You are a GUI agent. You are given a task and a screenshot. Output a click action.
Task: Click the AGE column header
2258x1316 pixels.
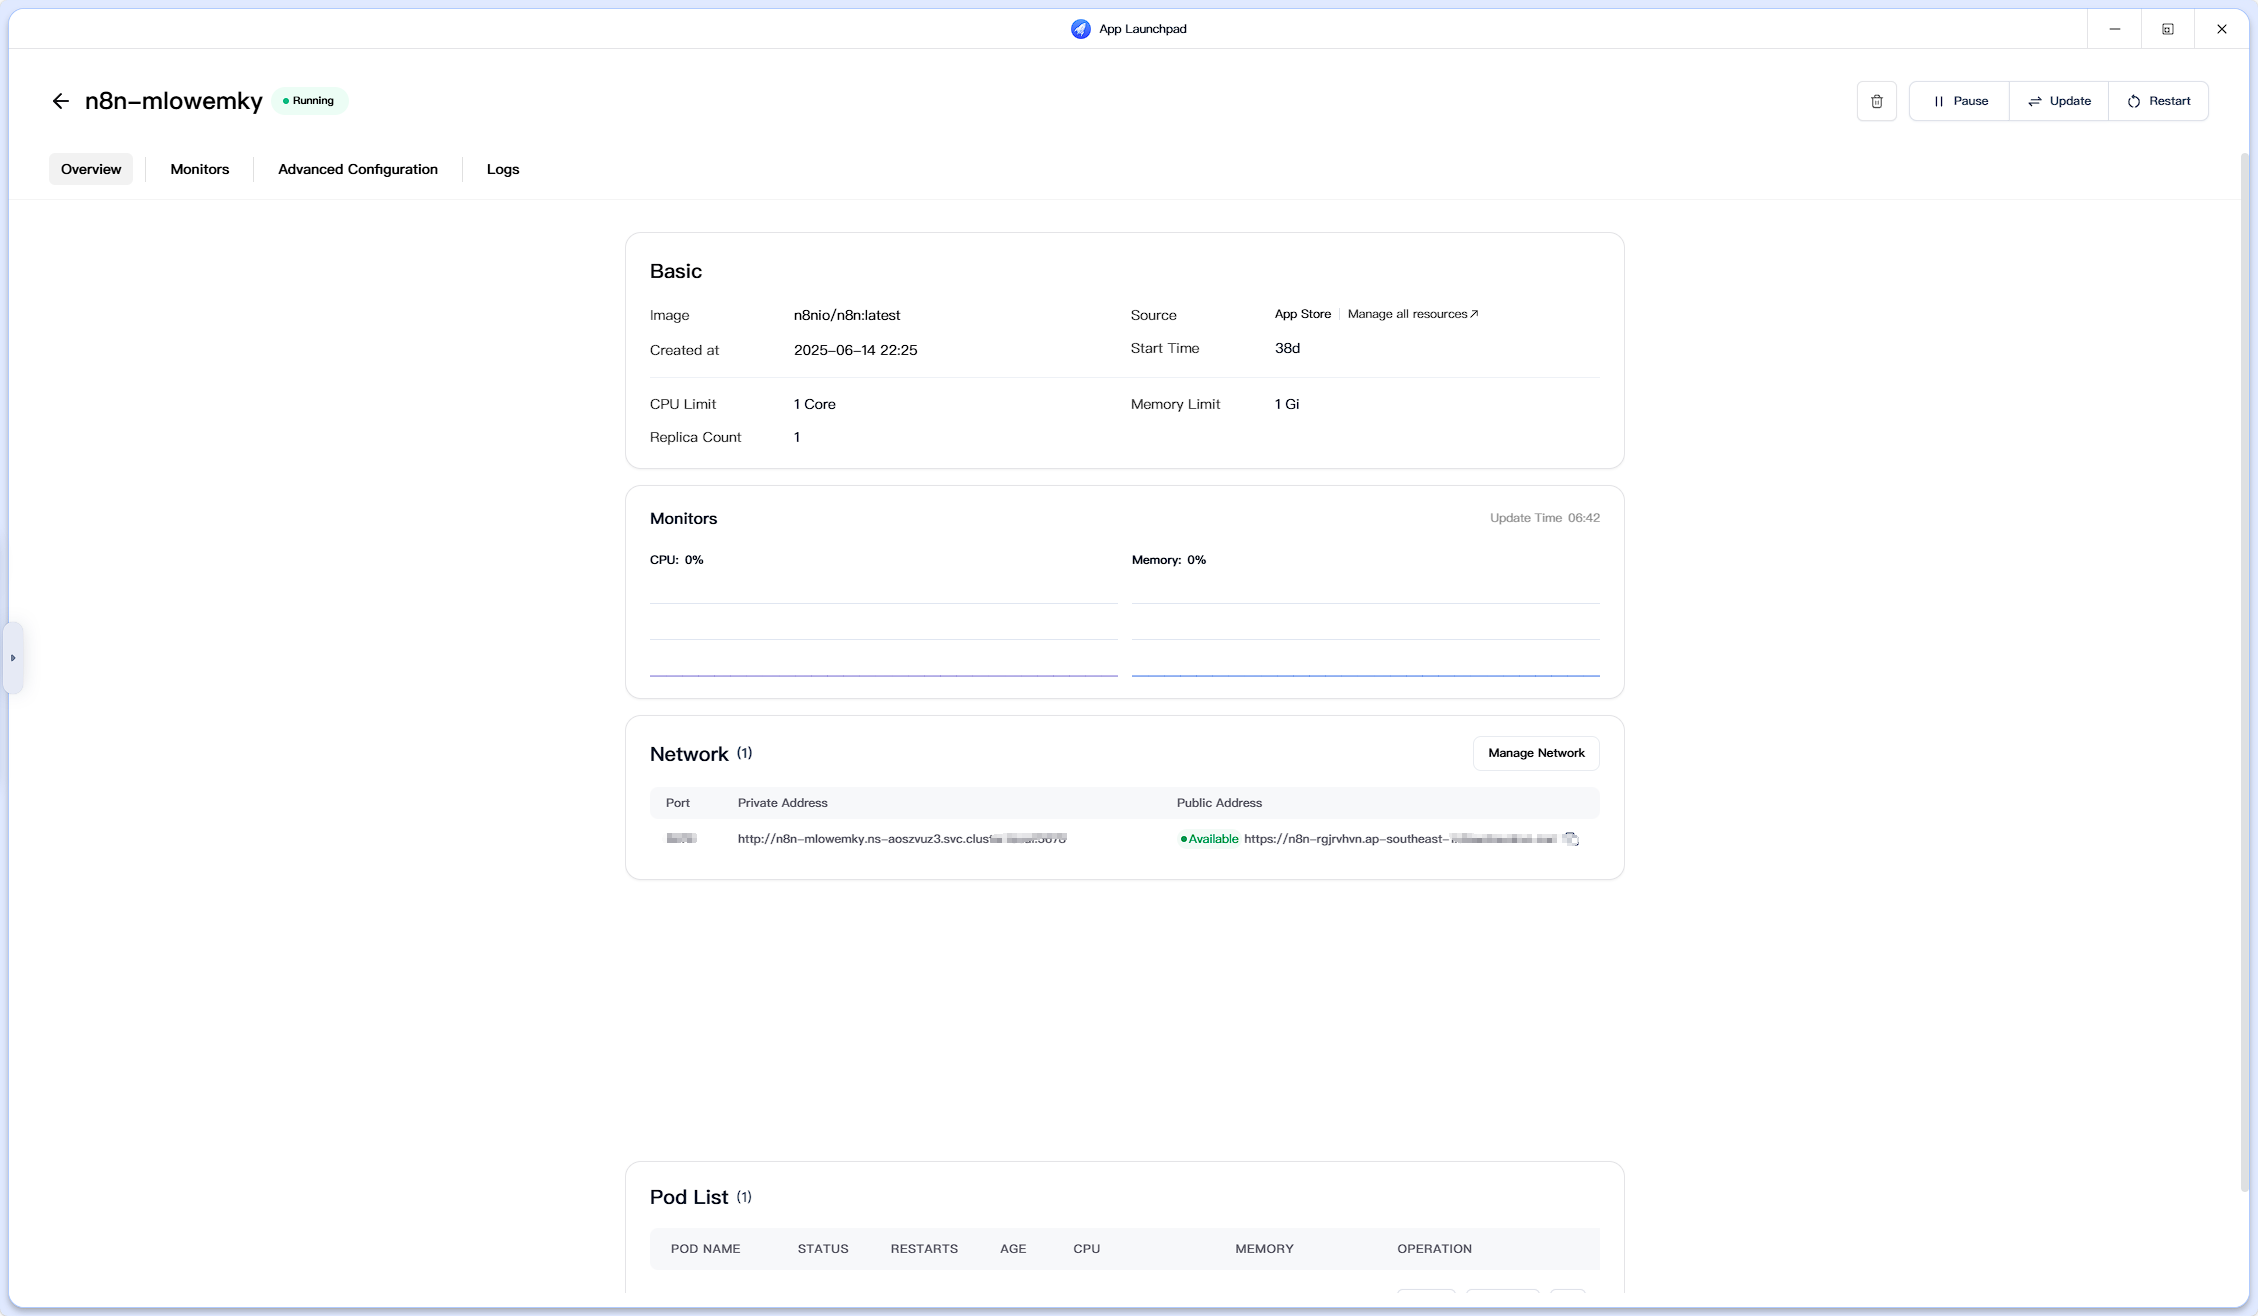[x=1013, y=1249]
